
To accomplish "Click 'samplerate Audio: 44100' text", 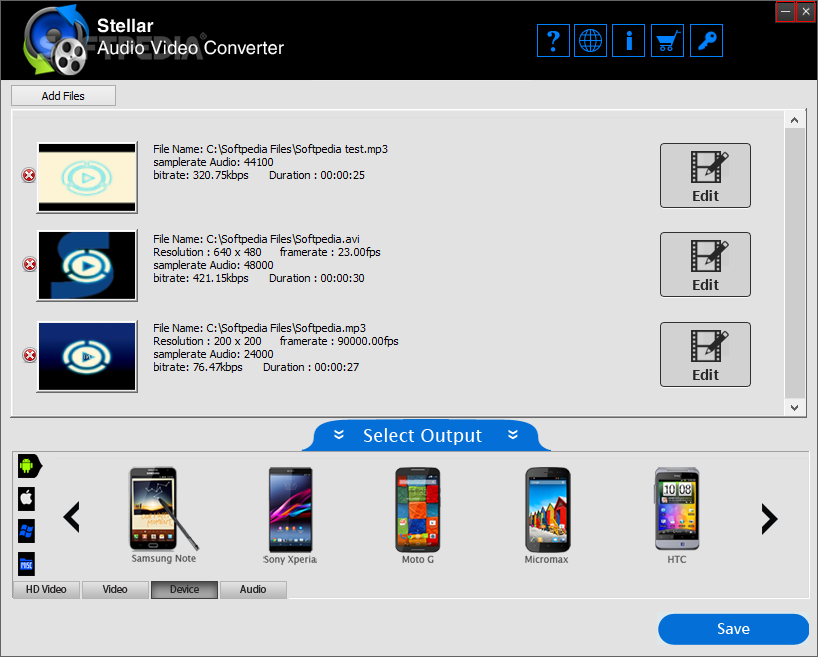I will (213, 162).
